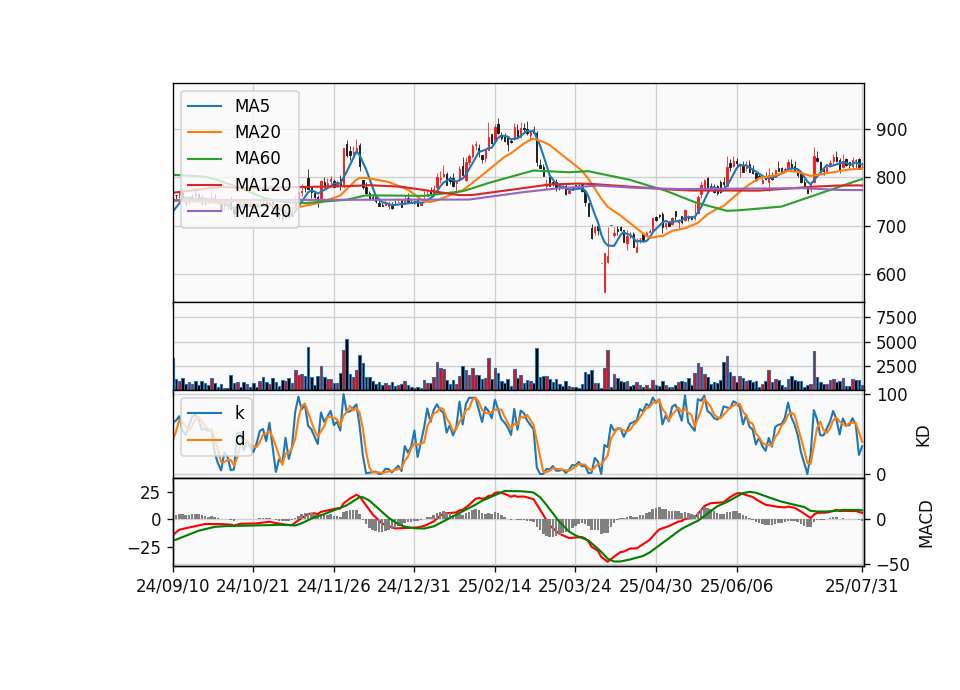Click the 800 price axis label
The image size is (960, 690).
891,178
